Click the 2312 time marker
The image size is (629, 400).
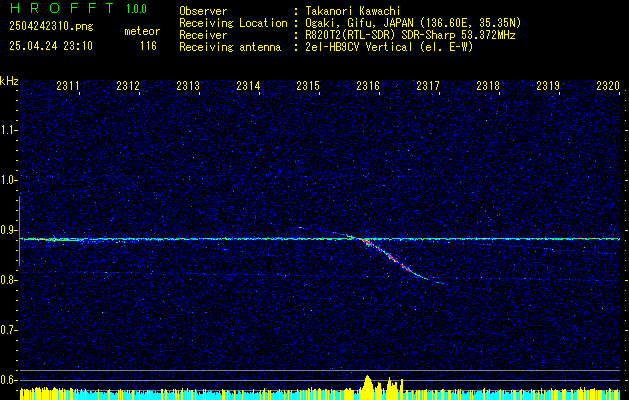[x=128, y=86]
